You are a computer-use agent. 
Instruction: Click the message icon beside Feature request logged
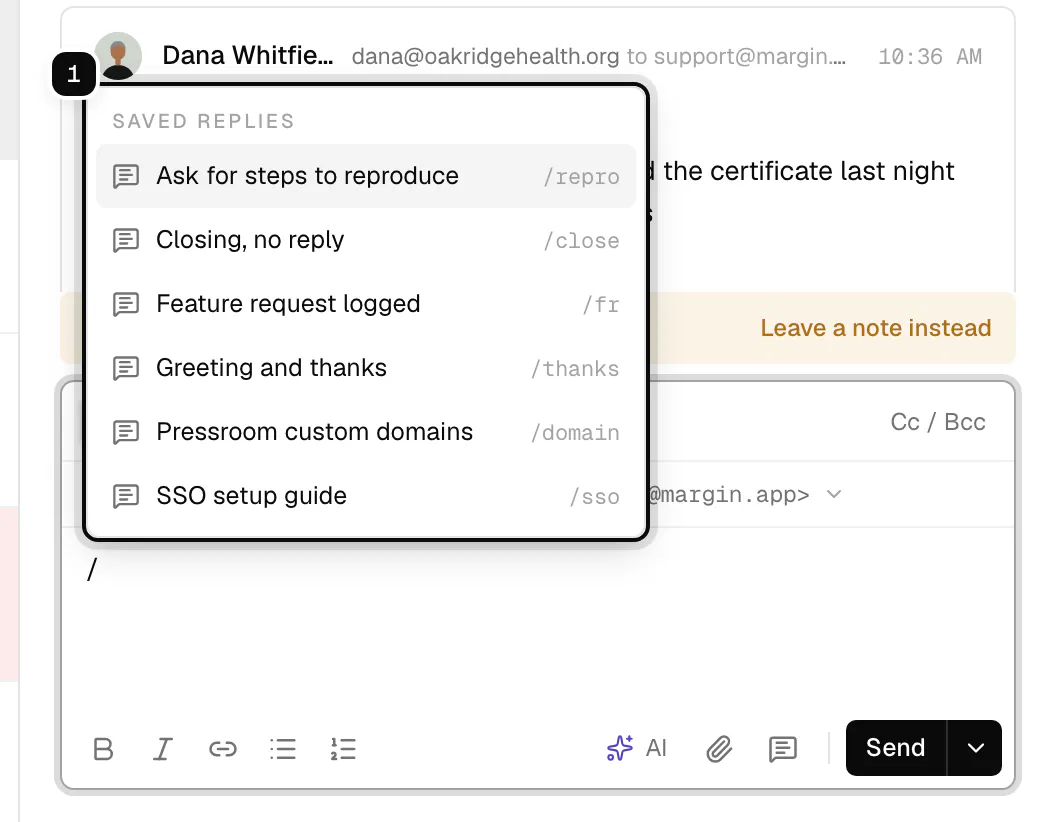click(126, 304)
